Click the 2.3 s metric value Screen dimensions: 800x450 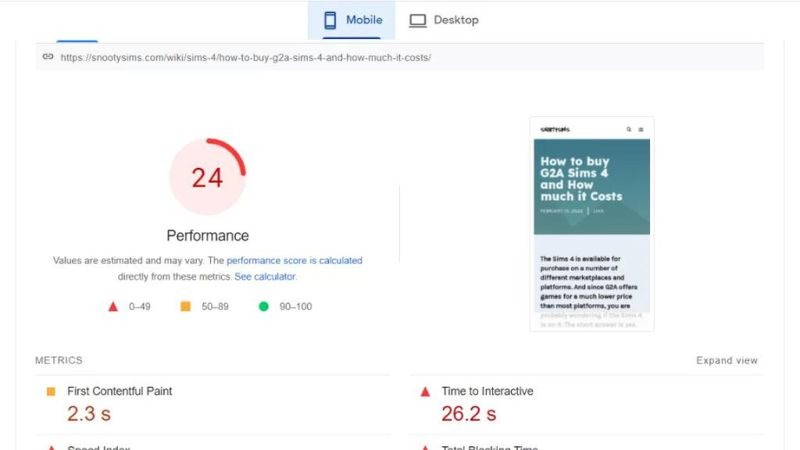(89, 414)
